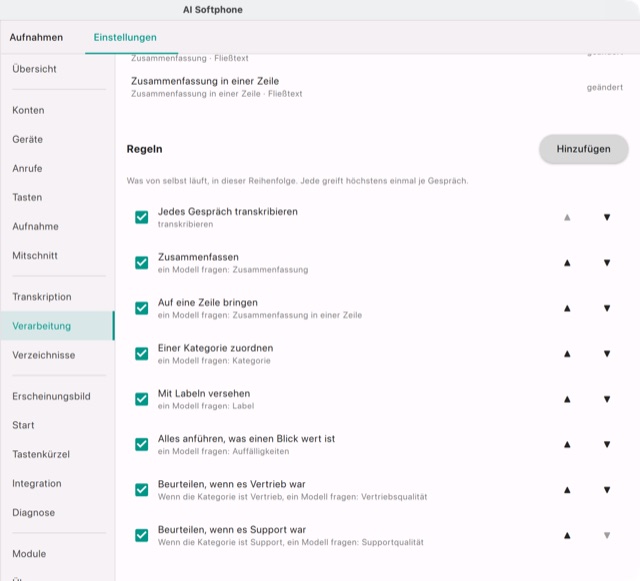Viewport: 640px width, 581px height.
Task: Move 'Zusammenfassen' rule up
Action: (x=567, y=263)
